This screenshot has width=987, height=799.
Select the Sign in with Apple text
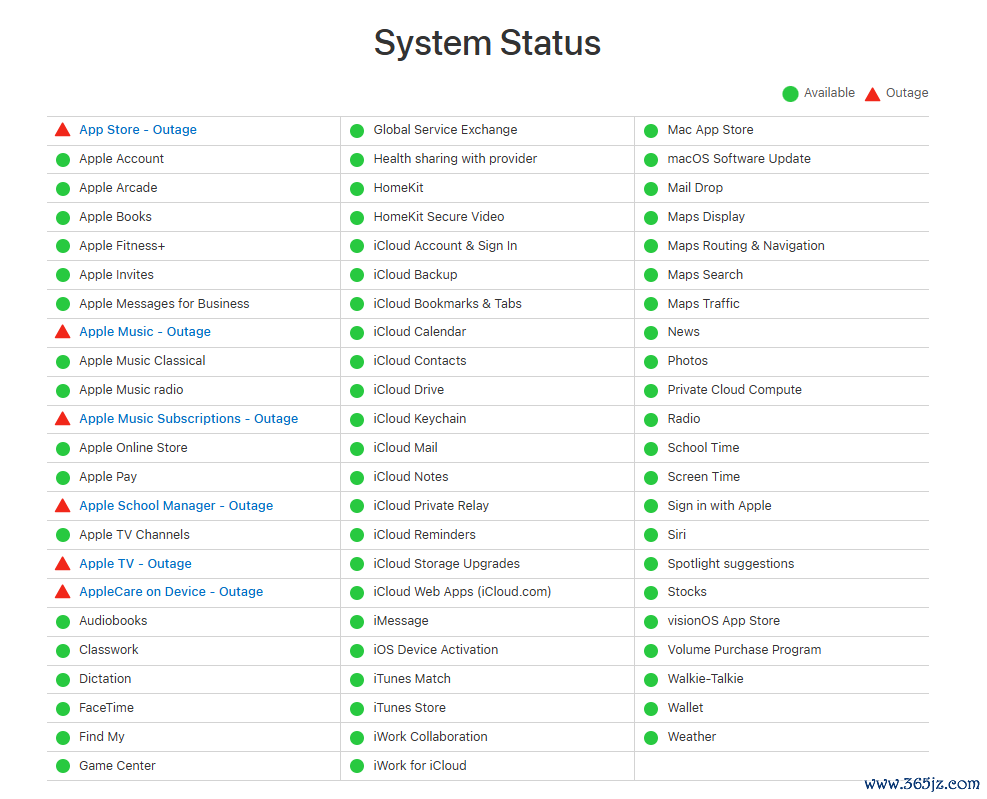(719, 506)
